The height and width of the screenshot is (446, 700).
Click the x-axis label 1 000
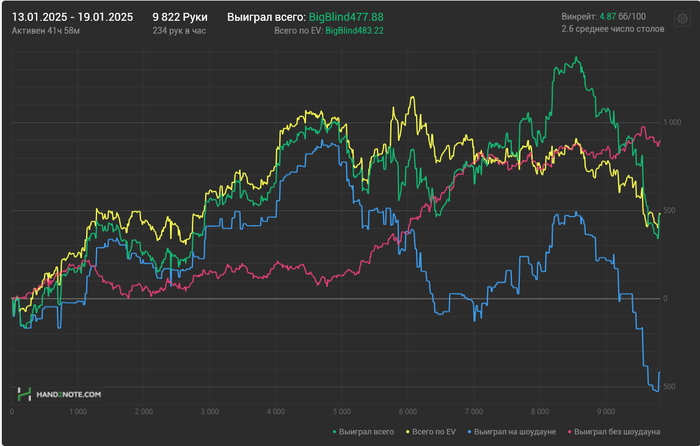(x=78, y=412)
